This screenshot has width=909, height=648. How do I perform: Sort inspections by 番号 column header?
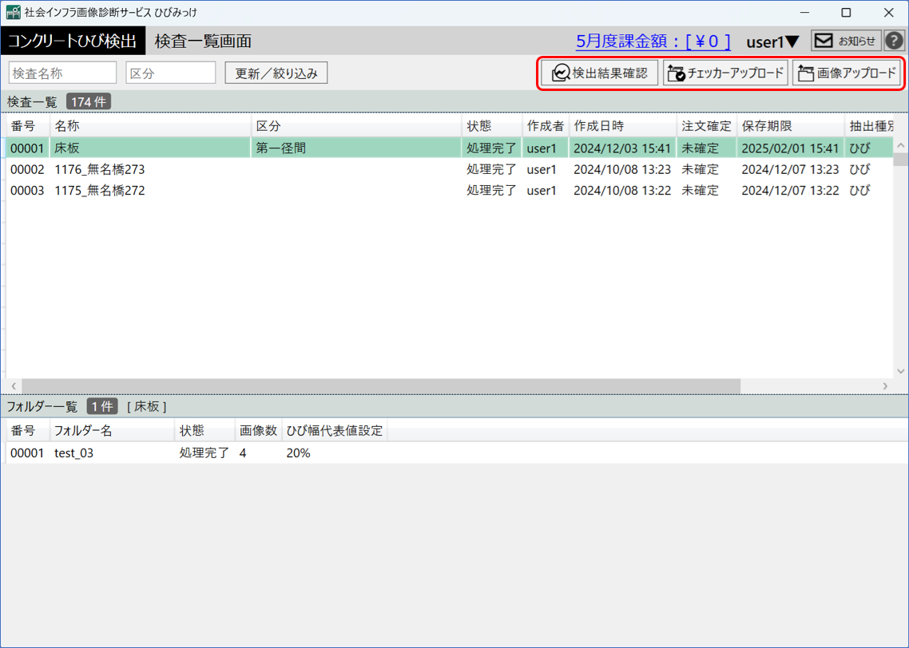pos(27,126)
